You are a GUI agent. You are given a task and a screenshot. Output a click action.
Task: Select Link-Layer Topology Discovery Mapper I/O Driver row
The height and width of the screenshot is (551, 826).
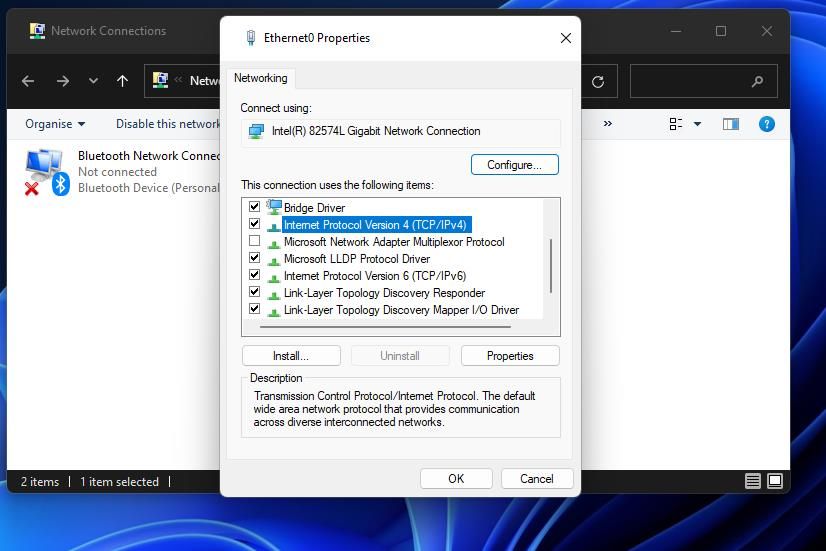(x=401, y=310)
